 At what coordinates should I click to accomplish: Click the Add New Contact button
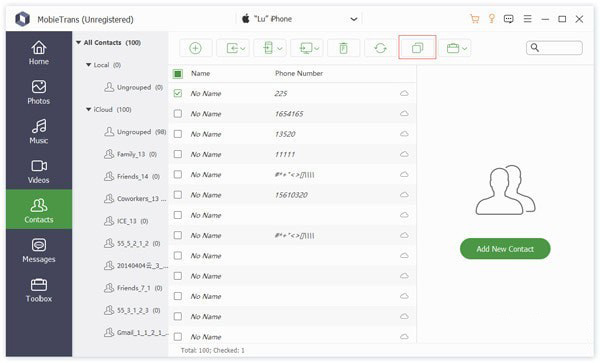[505, 249]
